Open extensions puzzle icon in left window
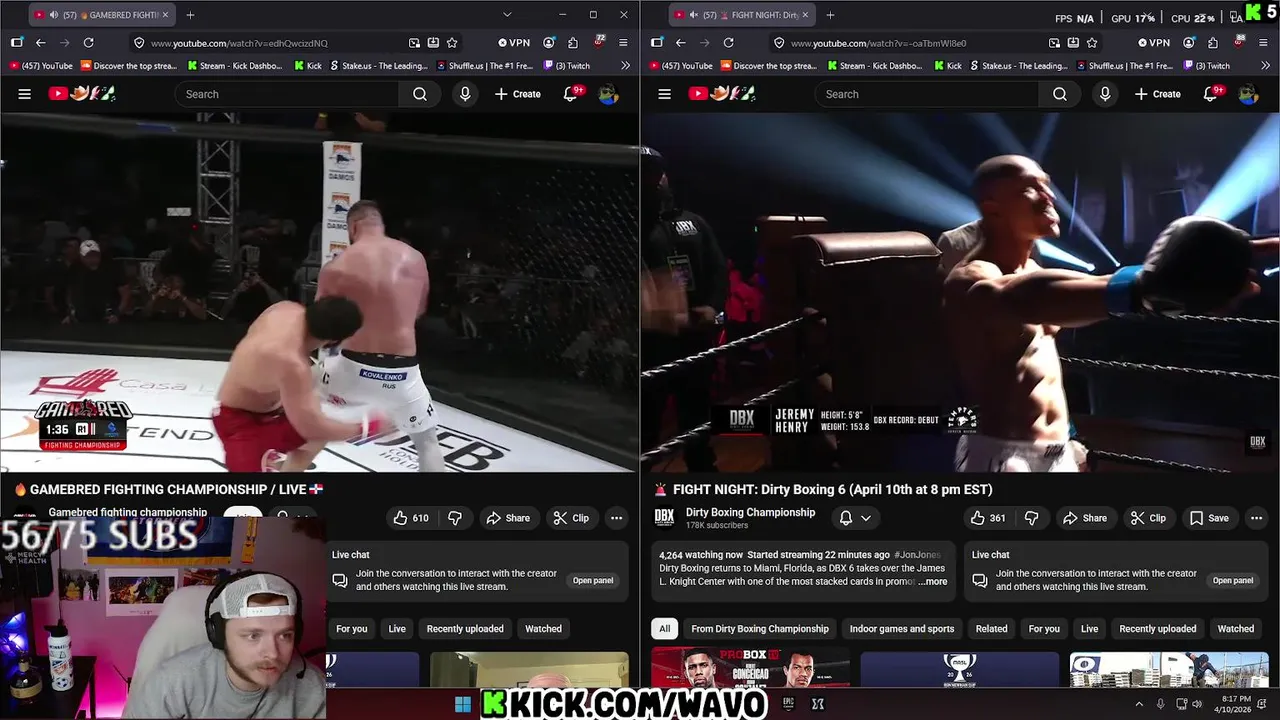 (x=573, y=43)
